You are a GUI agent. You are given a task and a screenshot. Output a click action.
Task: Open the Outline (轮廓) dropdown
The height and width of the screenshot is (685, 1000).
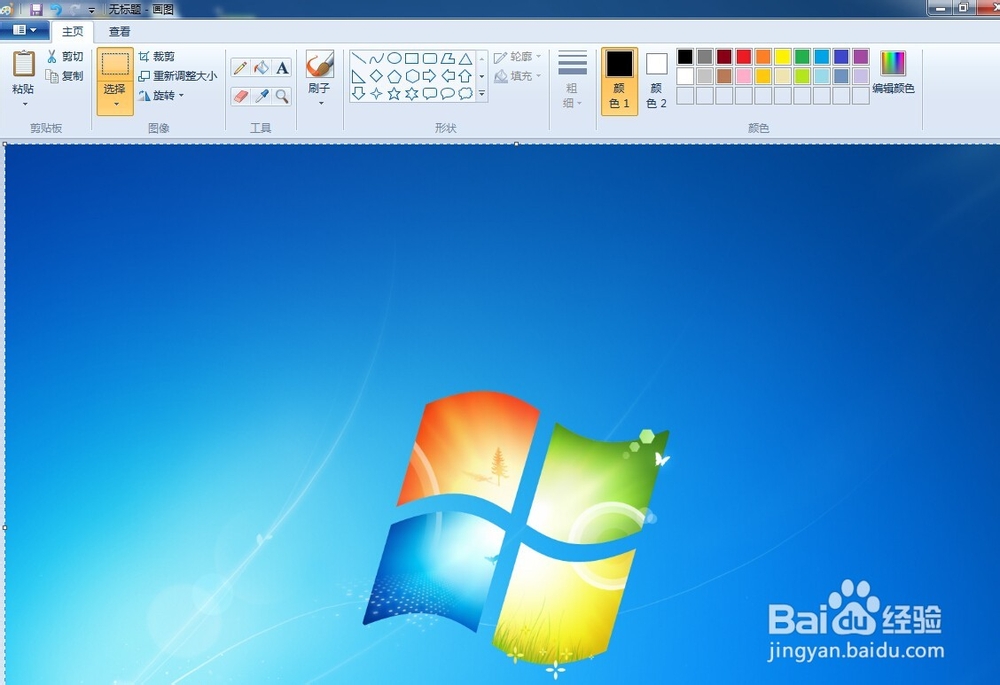click(518, 57)
